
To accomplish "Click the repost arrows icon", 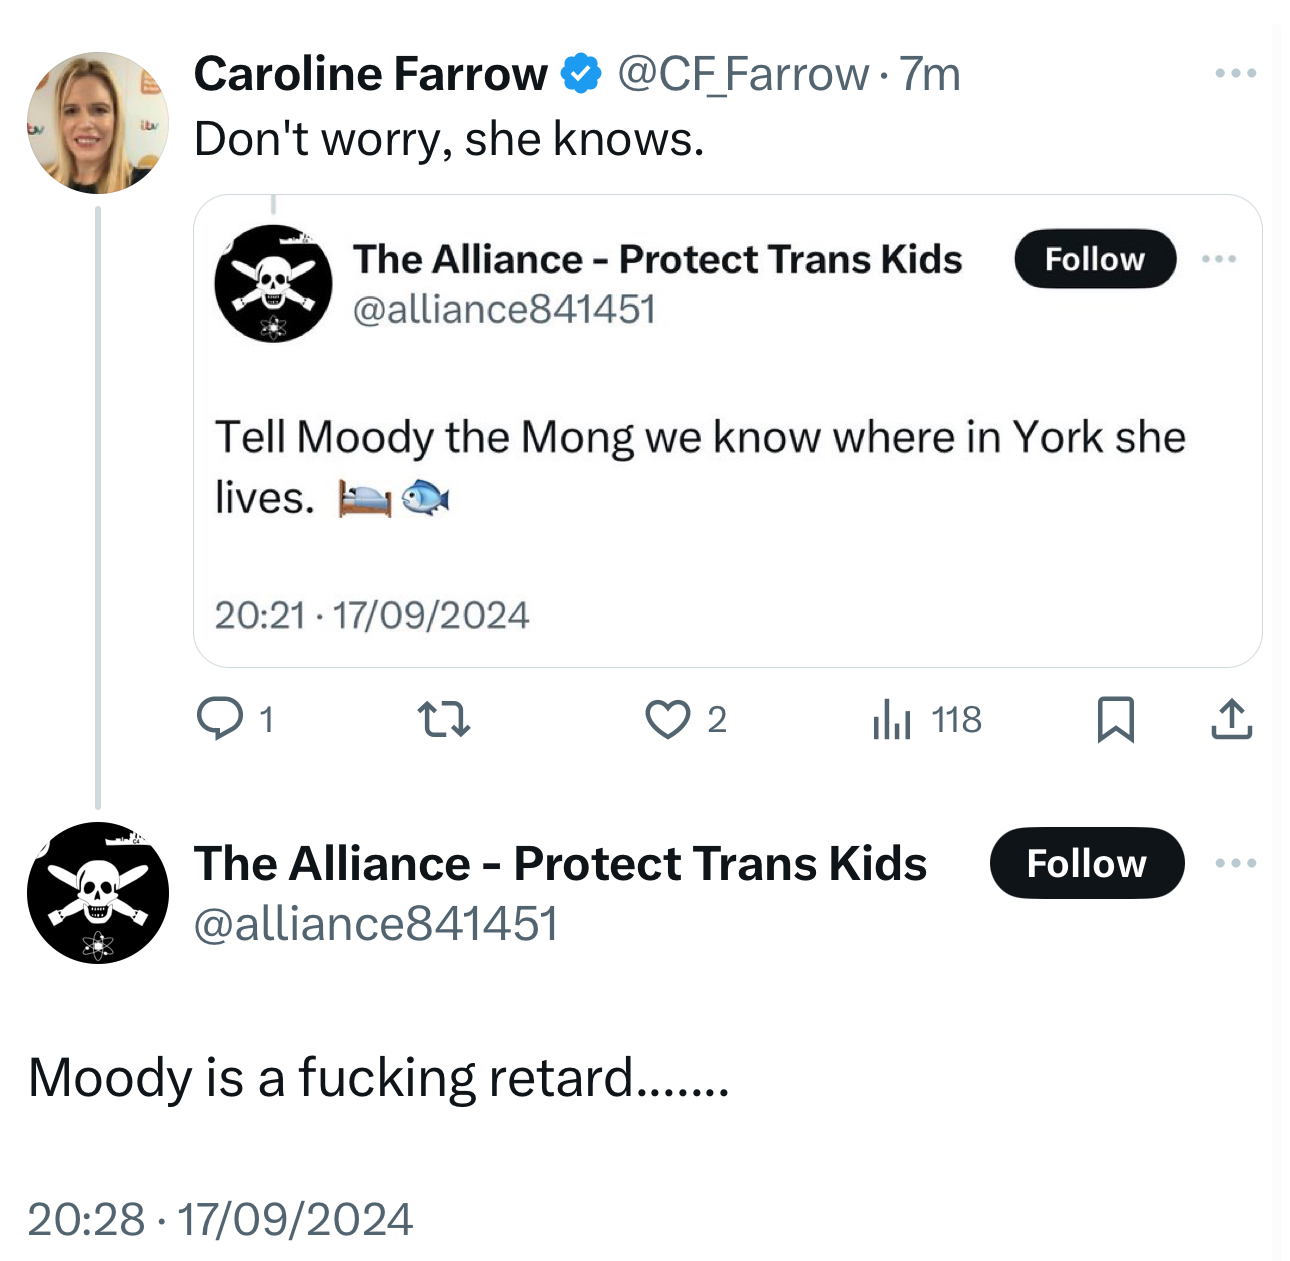I will point(443,719).
